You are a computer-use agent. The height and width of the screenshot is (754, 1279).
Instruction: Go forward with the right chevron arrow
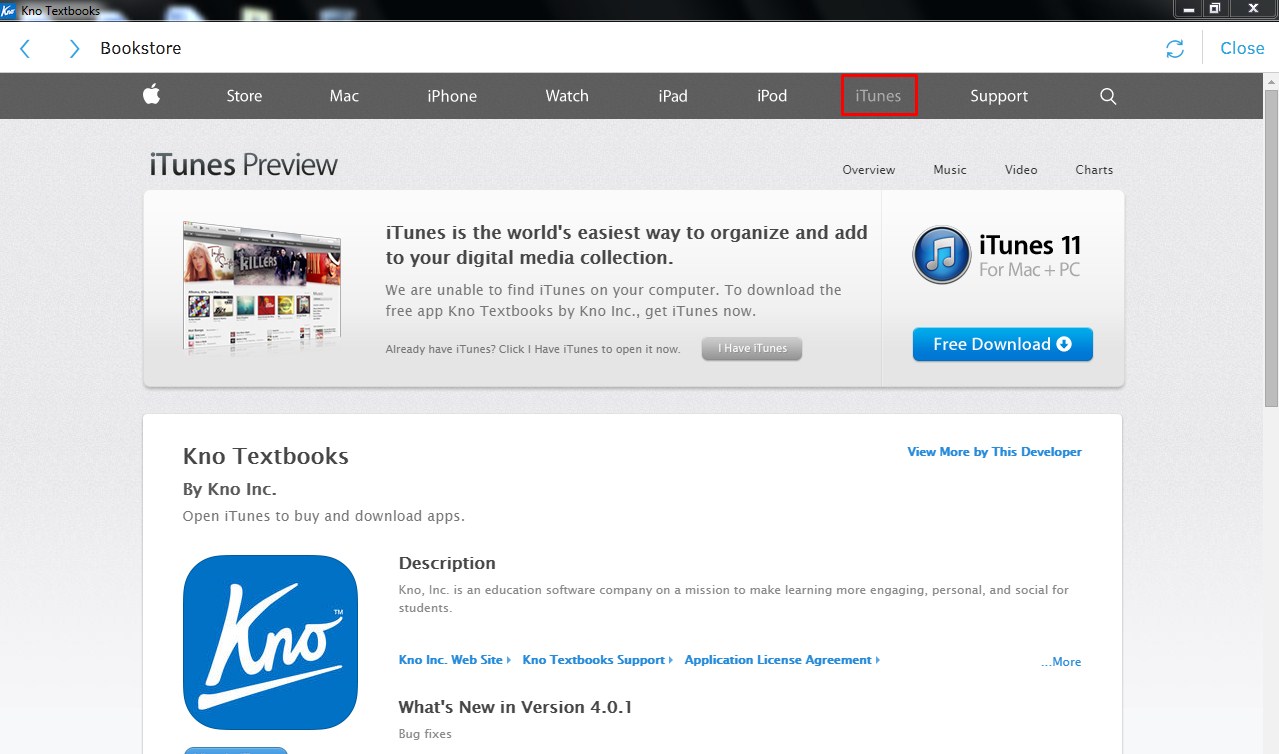(x=74, y=48)
